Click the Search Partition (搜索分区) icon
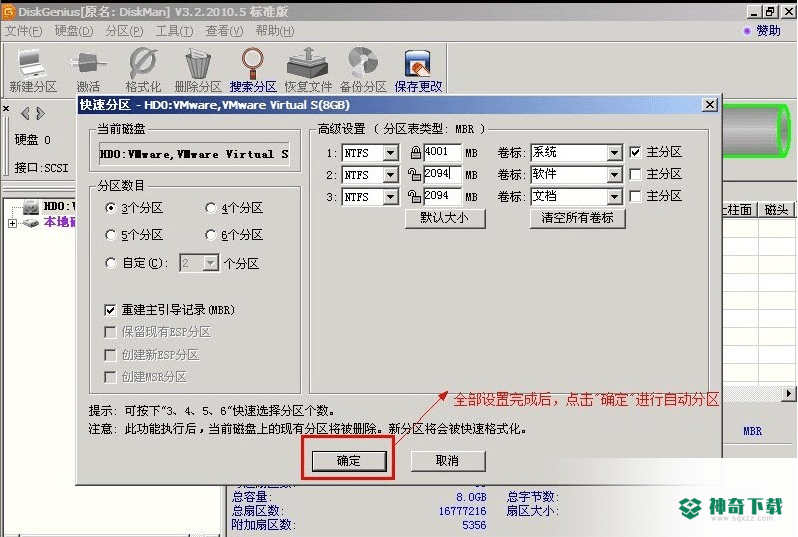The height and width of the screenshot is (537, 798). pyautogui.click(x=253, y=70)
